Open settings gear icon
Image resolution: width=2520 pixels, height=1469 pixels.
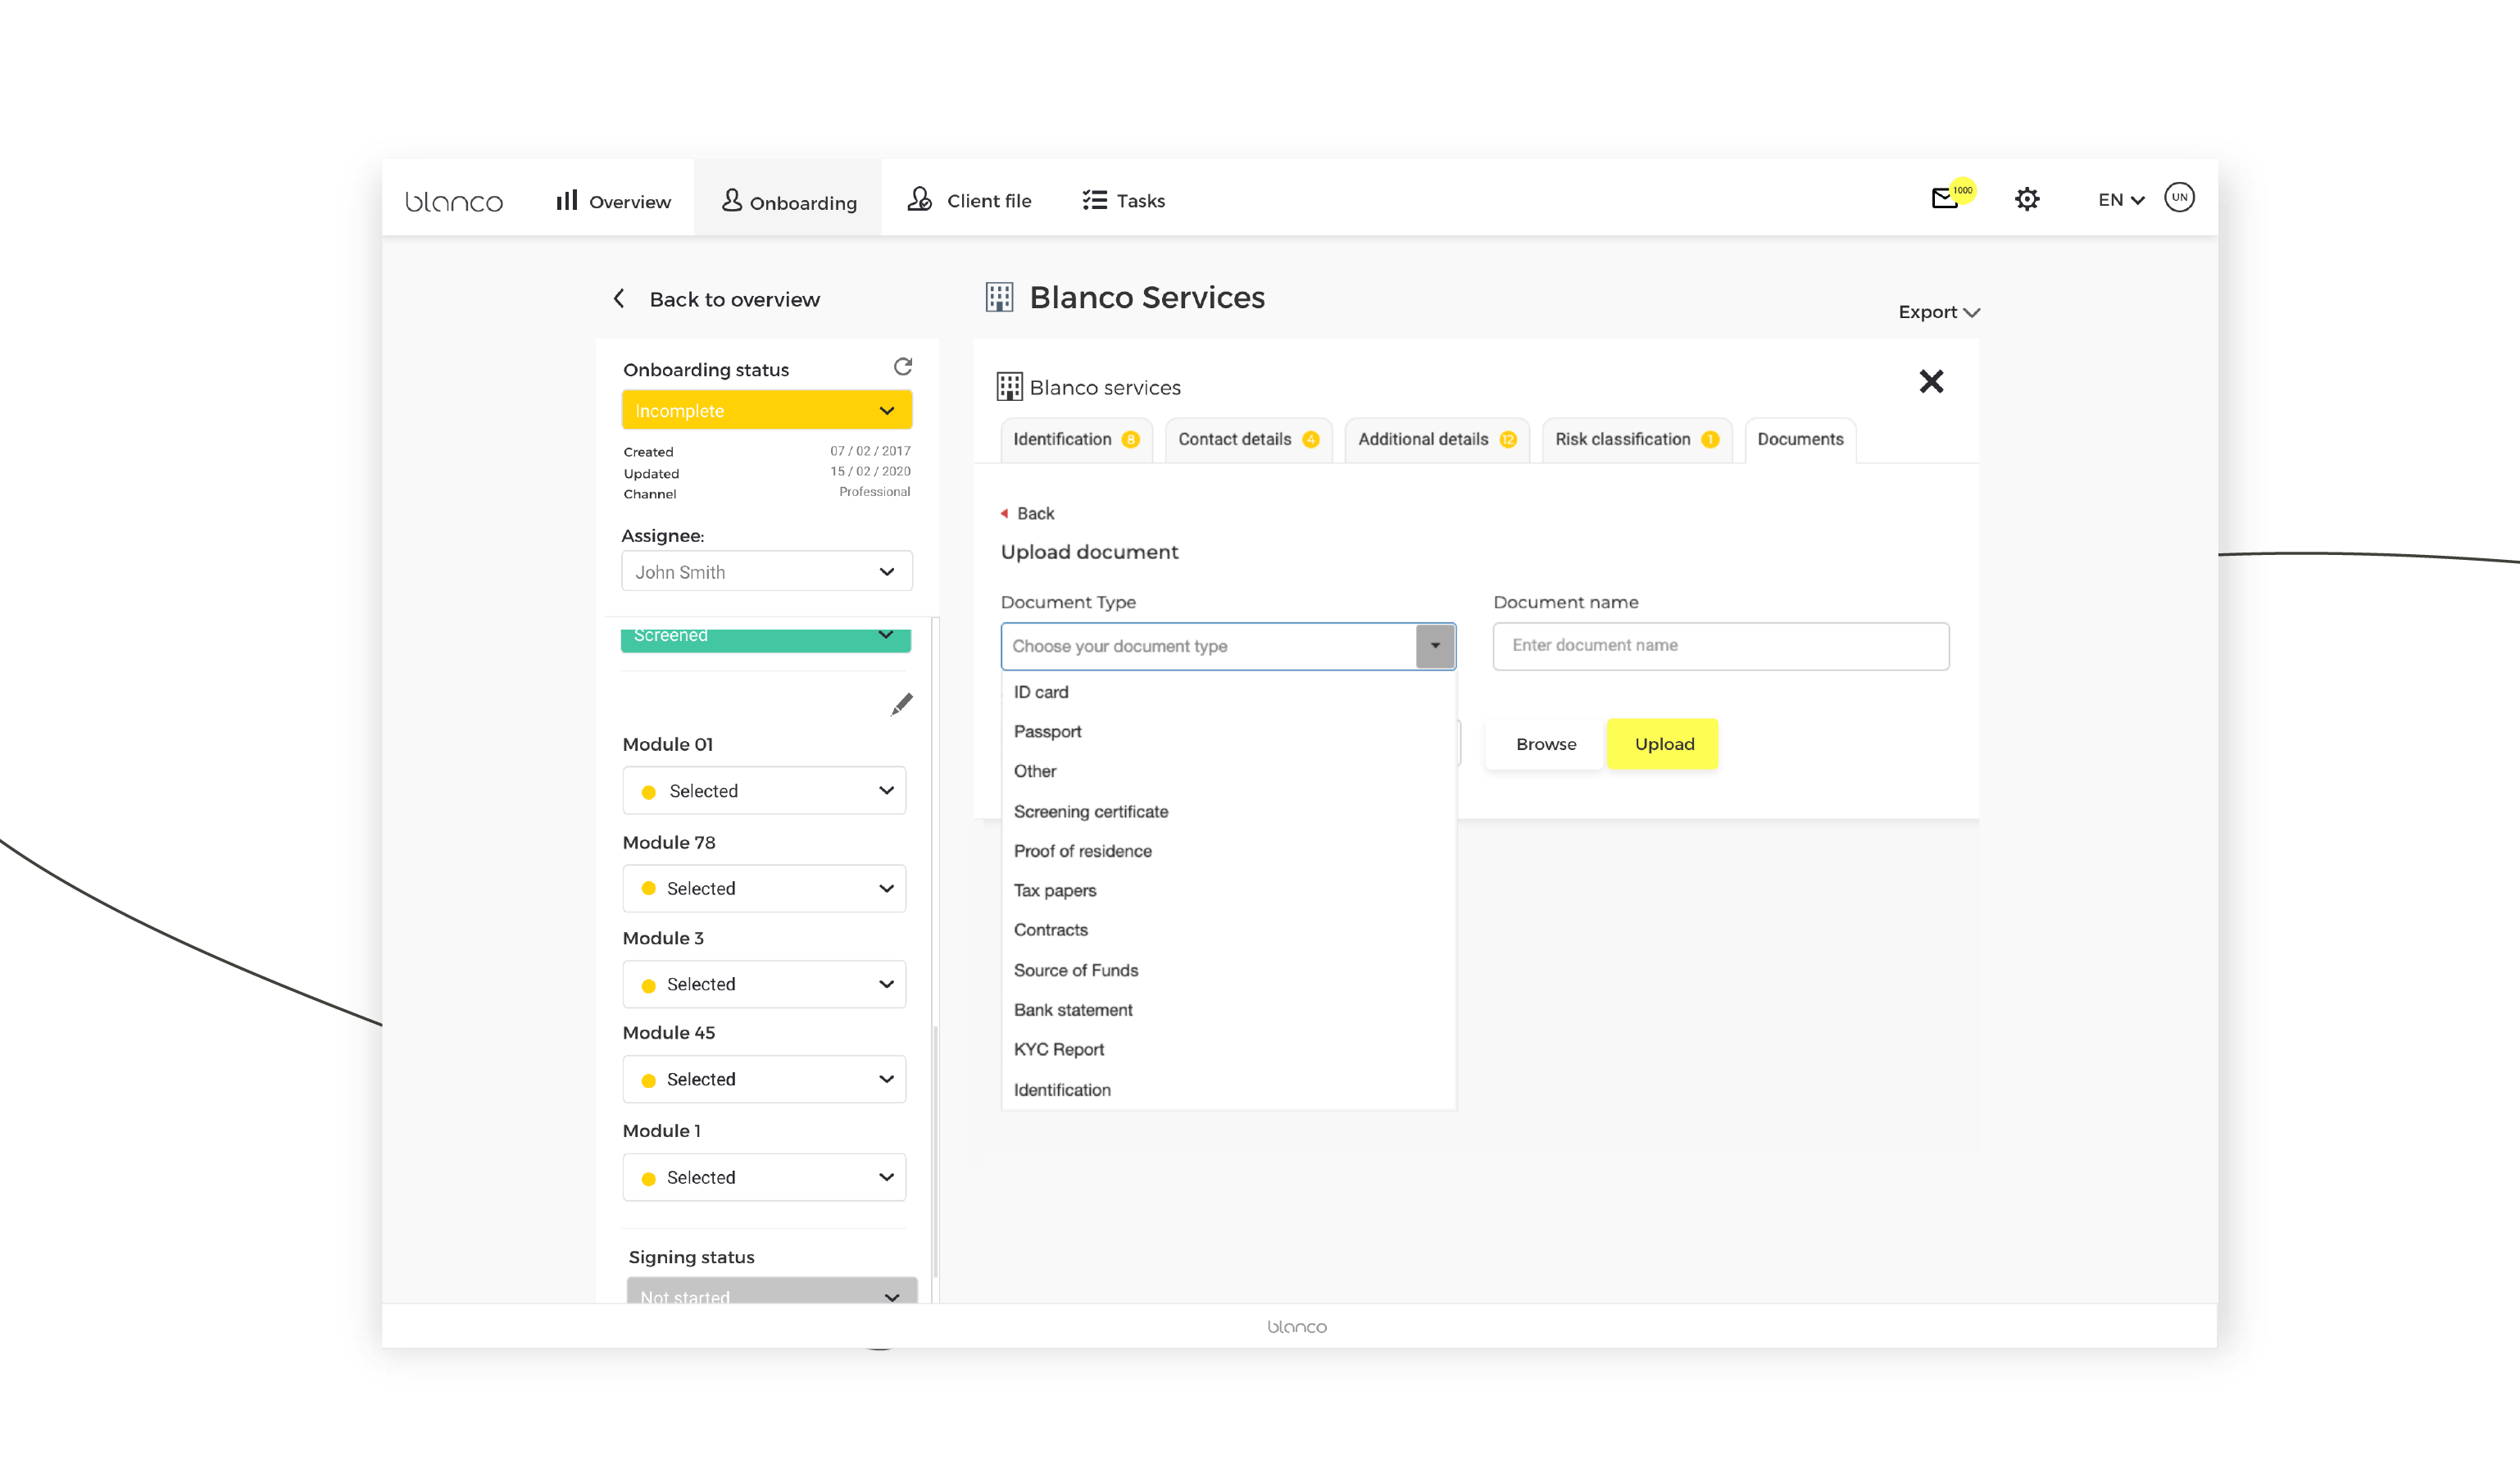2026,199
